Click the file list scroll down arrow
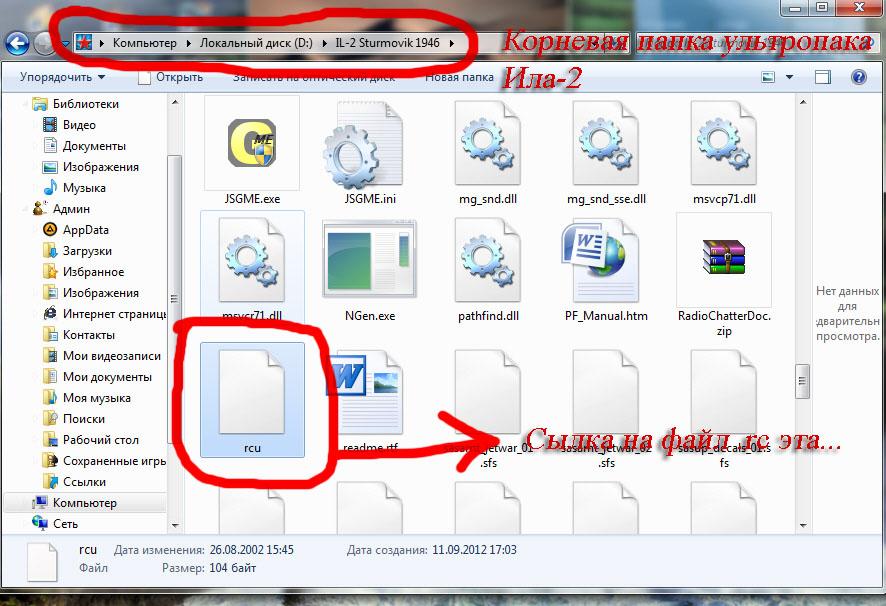Screen dimensions: 886x606 pyautogui.click(x=802, y=525)
